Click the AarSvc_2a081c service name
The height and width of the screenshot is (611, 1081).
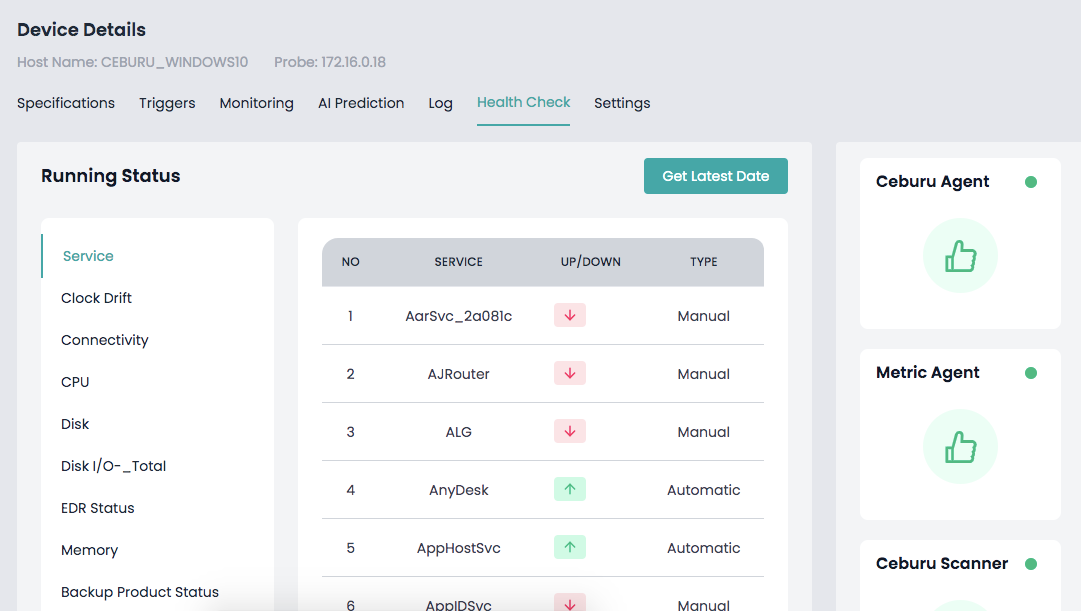tap(458, 316)
